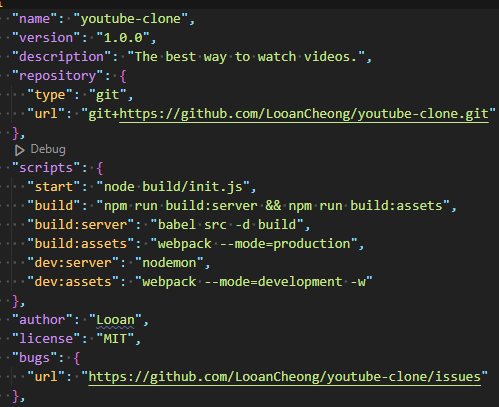The height and width of the screenshot is (407, 499).
Task: Click the "build" script key
Action: tap(54, 206)
